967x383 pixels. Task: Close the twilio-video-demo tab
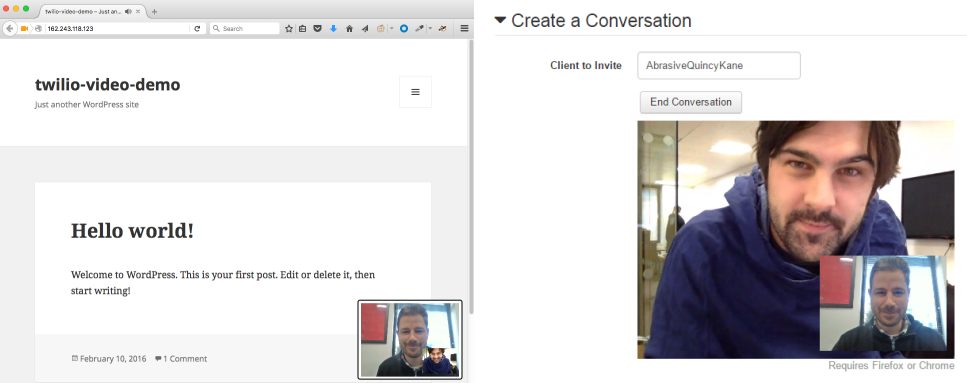(x=138, y=12)
